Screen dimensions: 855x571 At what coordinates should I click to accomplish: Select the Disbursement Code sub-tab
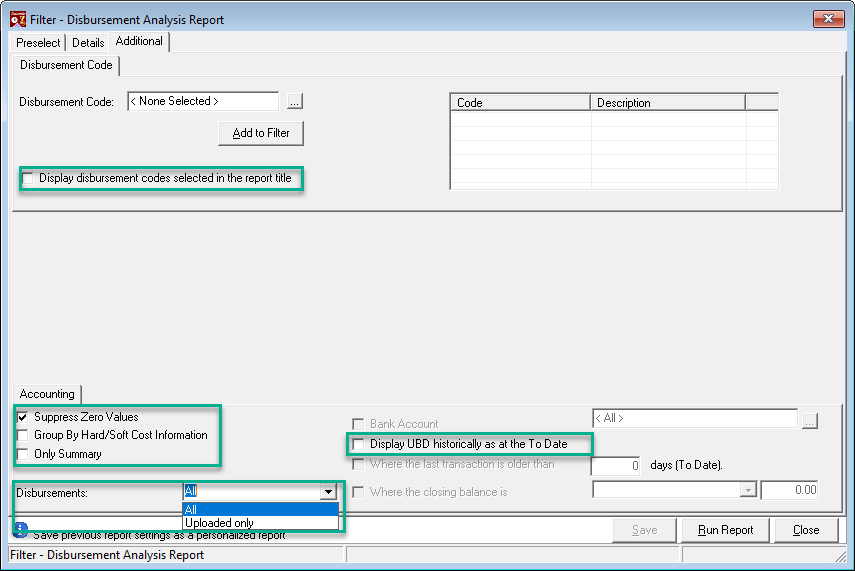point(66,65)
